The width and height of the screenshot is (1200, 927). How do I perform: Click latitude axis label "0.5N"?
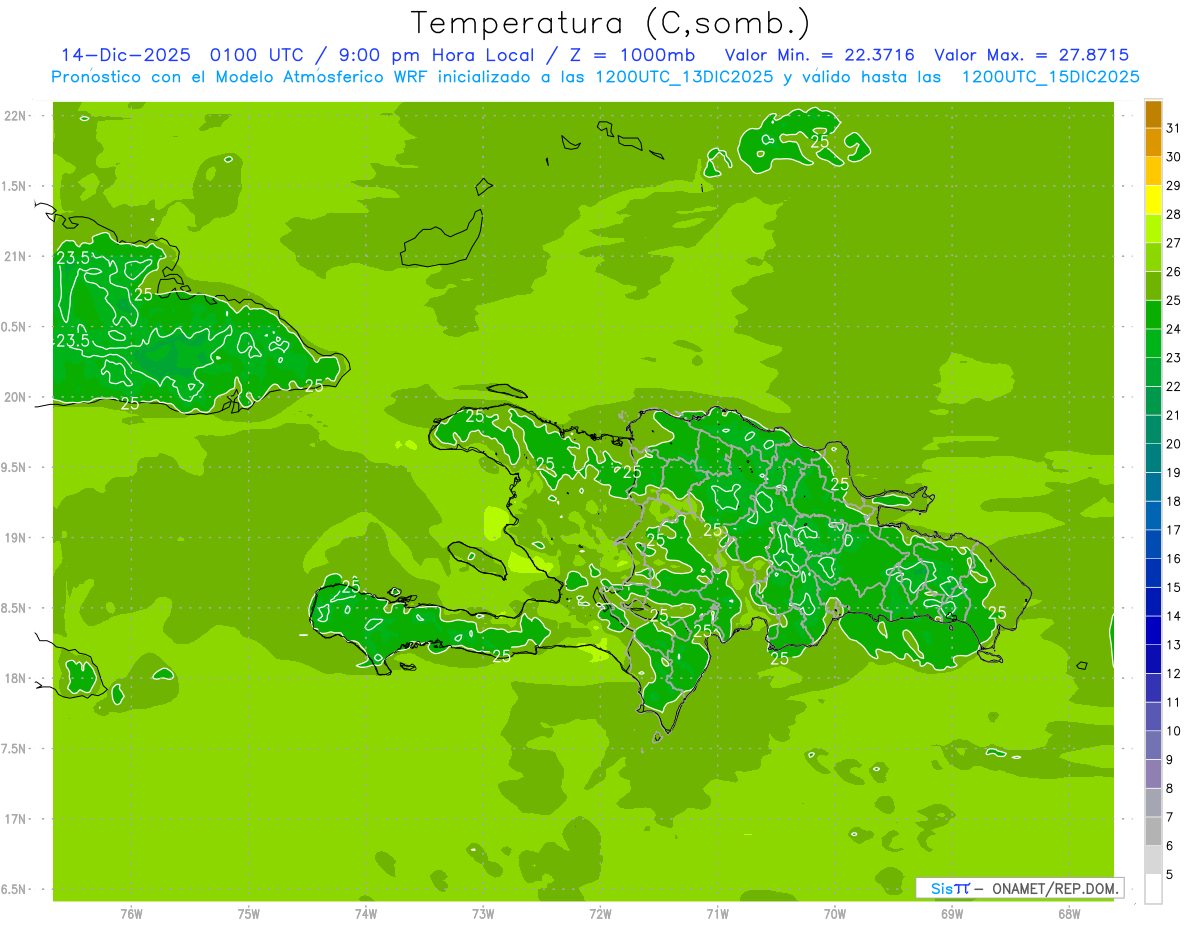pyautogui.click(x=15, y=327)
